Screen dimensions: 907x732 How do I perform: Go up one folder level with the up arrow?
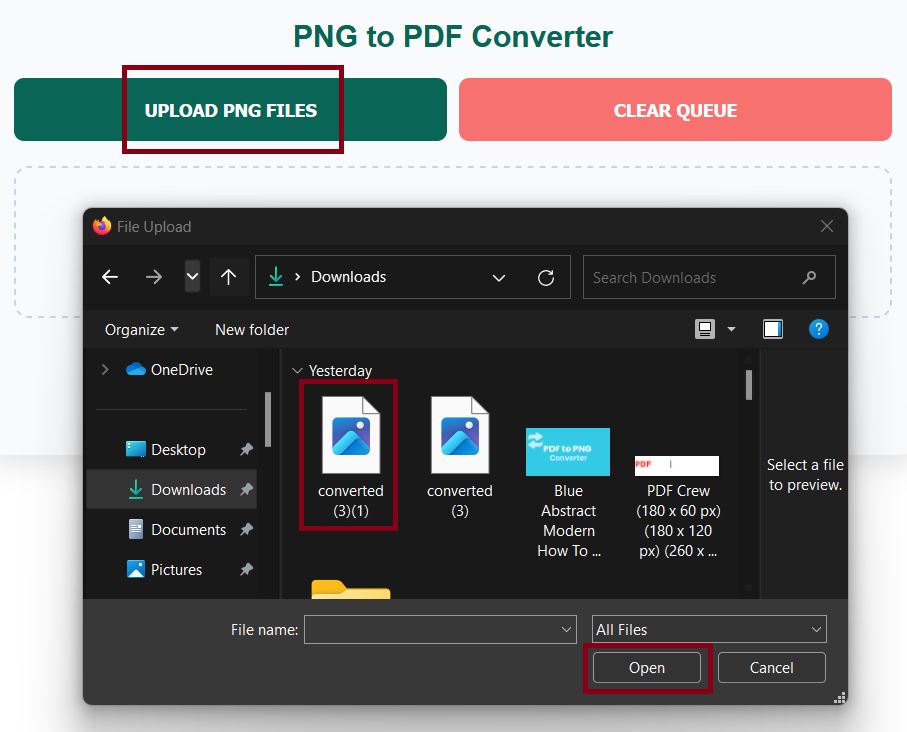click(229, 277)
